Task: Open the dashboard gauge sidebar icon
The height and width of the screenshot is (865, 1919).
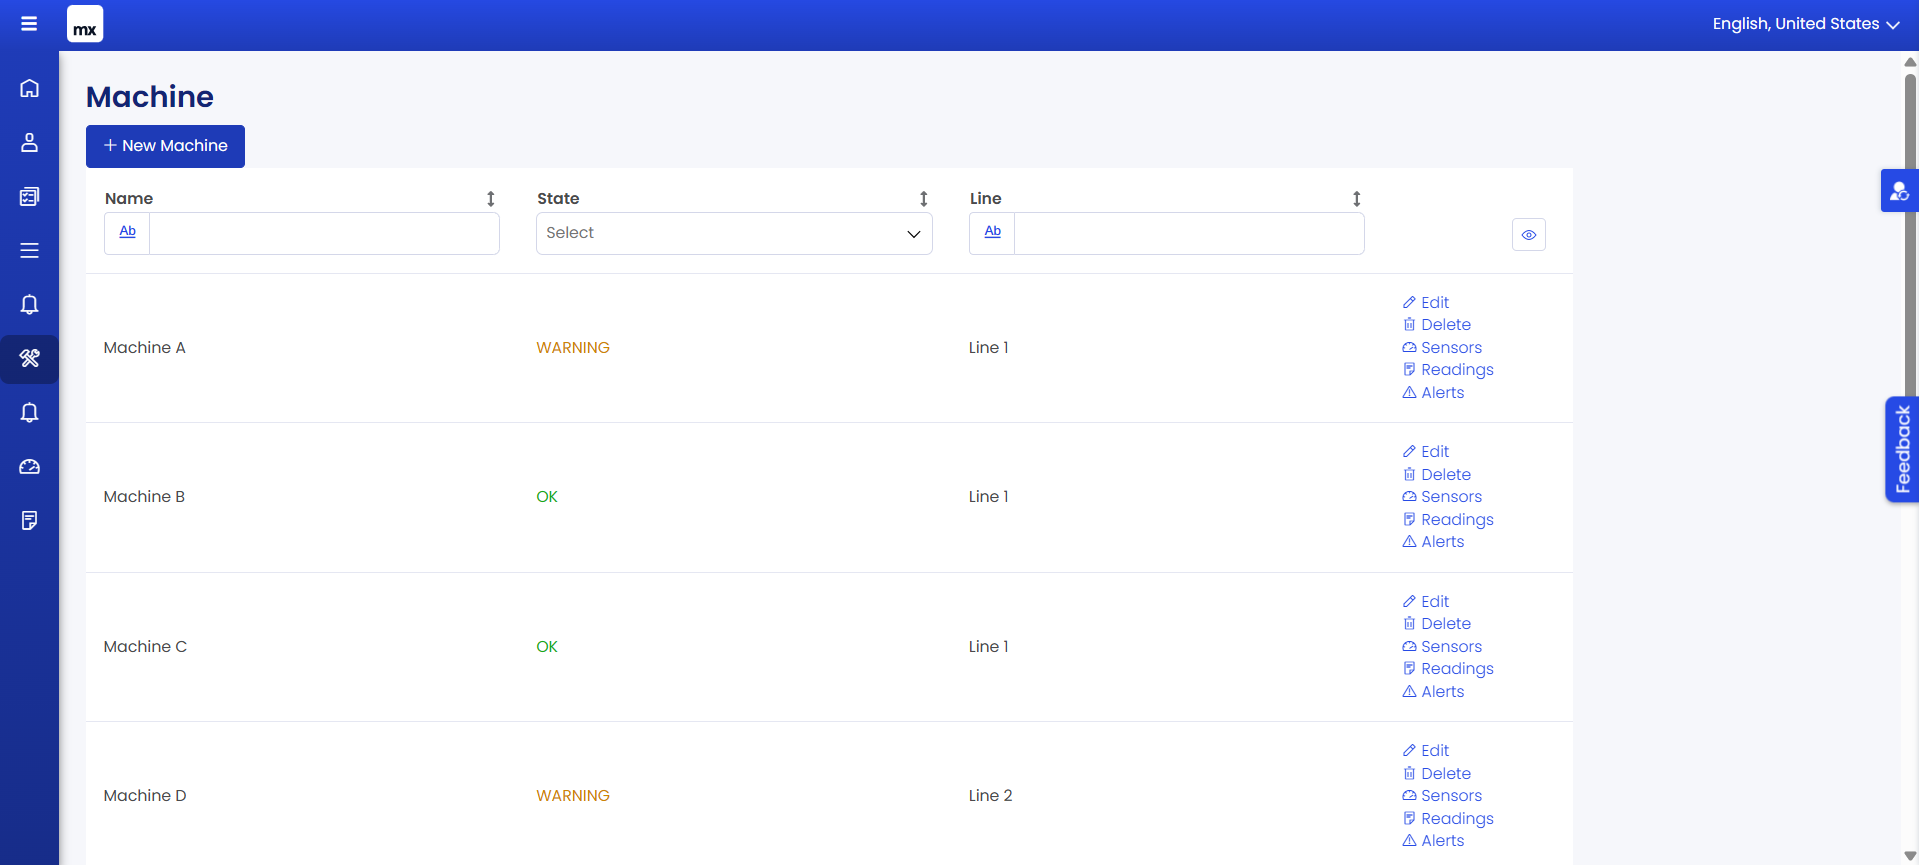Action: 29,467
